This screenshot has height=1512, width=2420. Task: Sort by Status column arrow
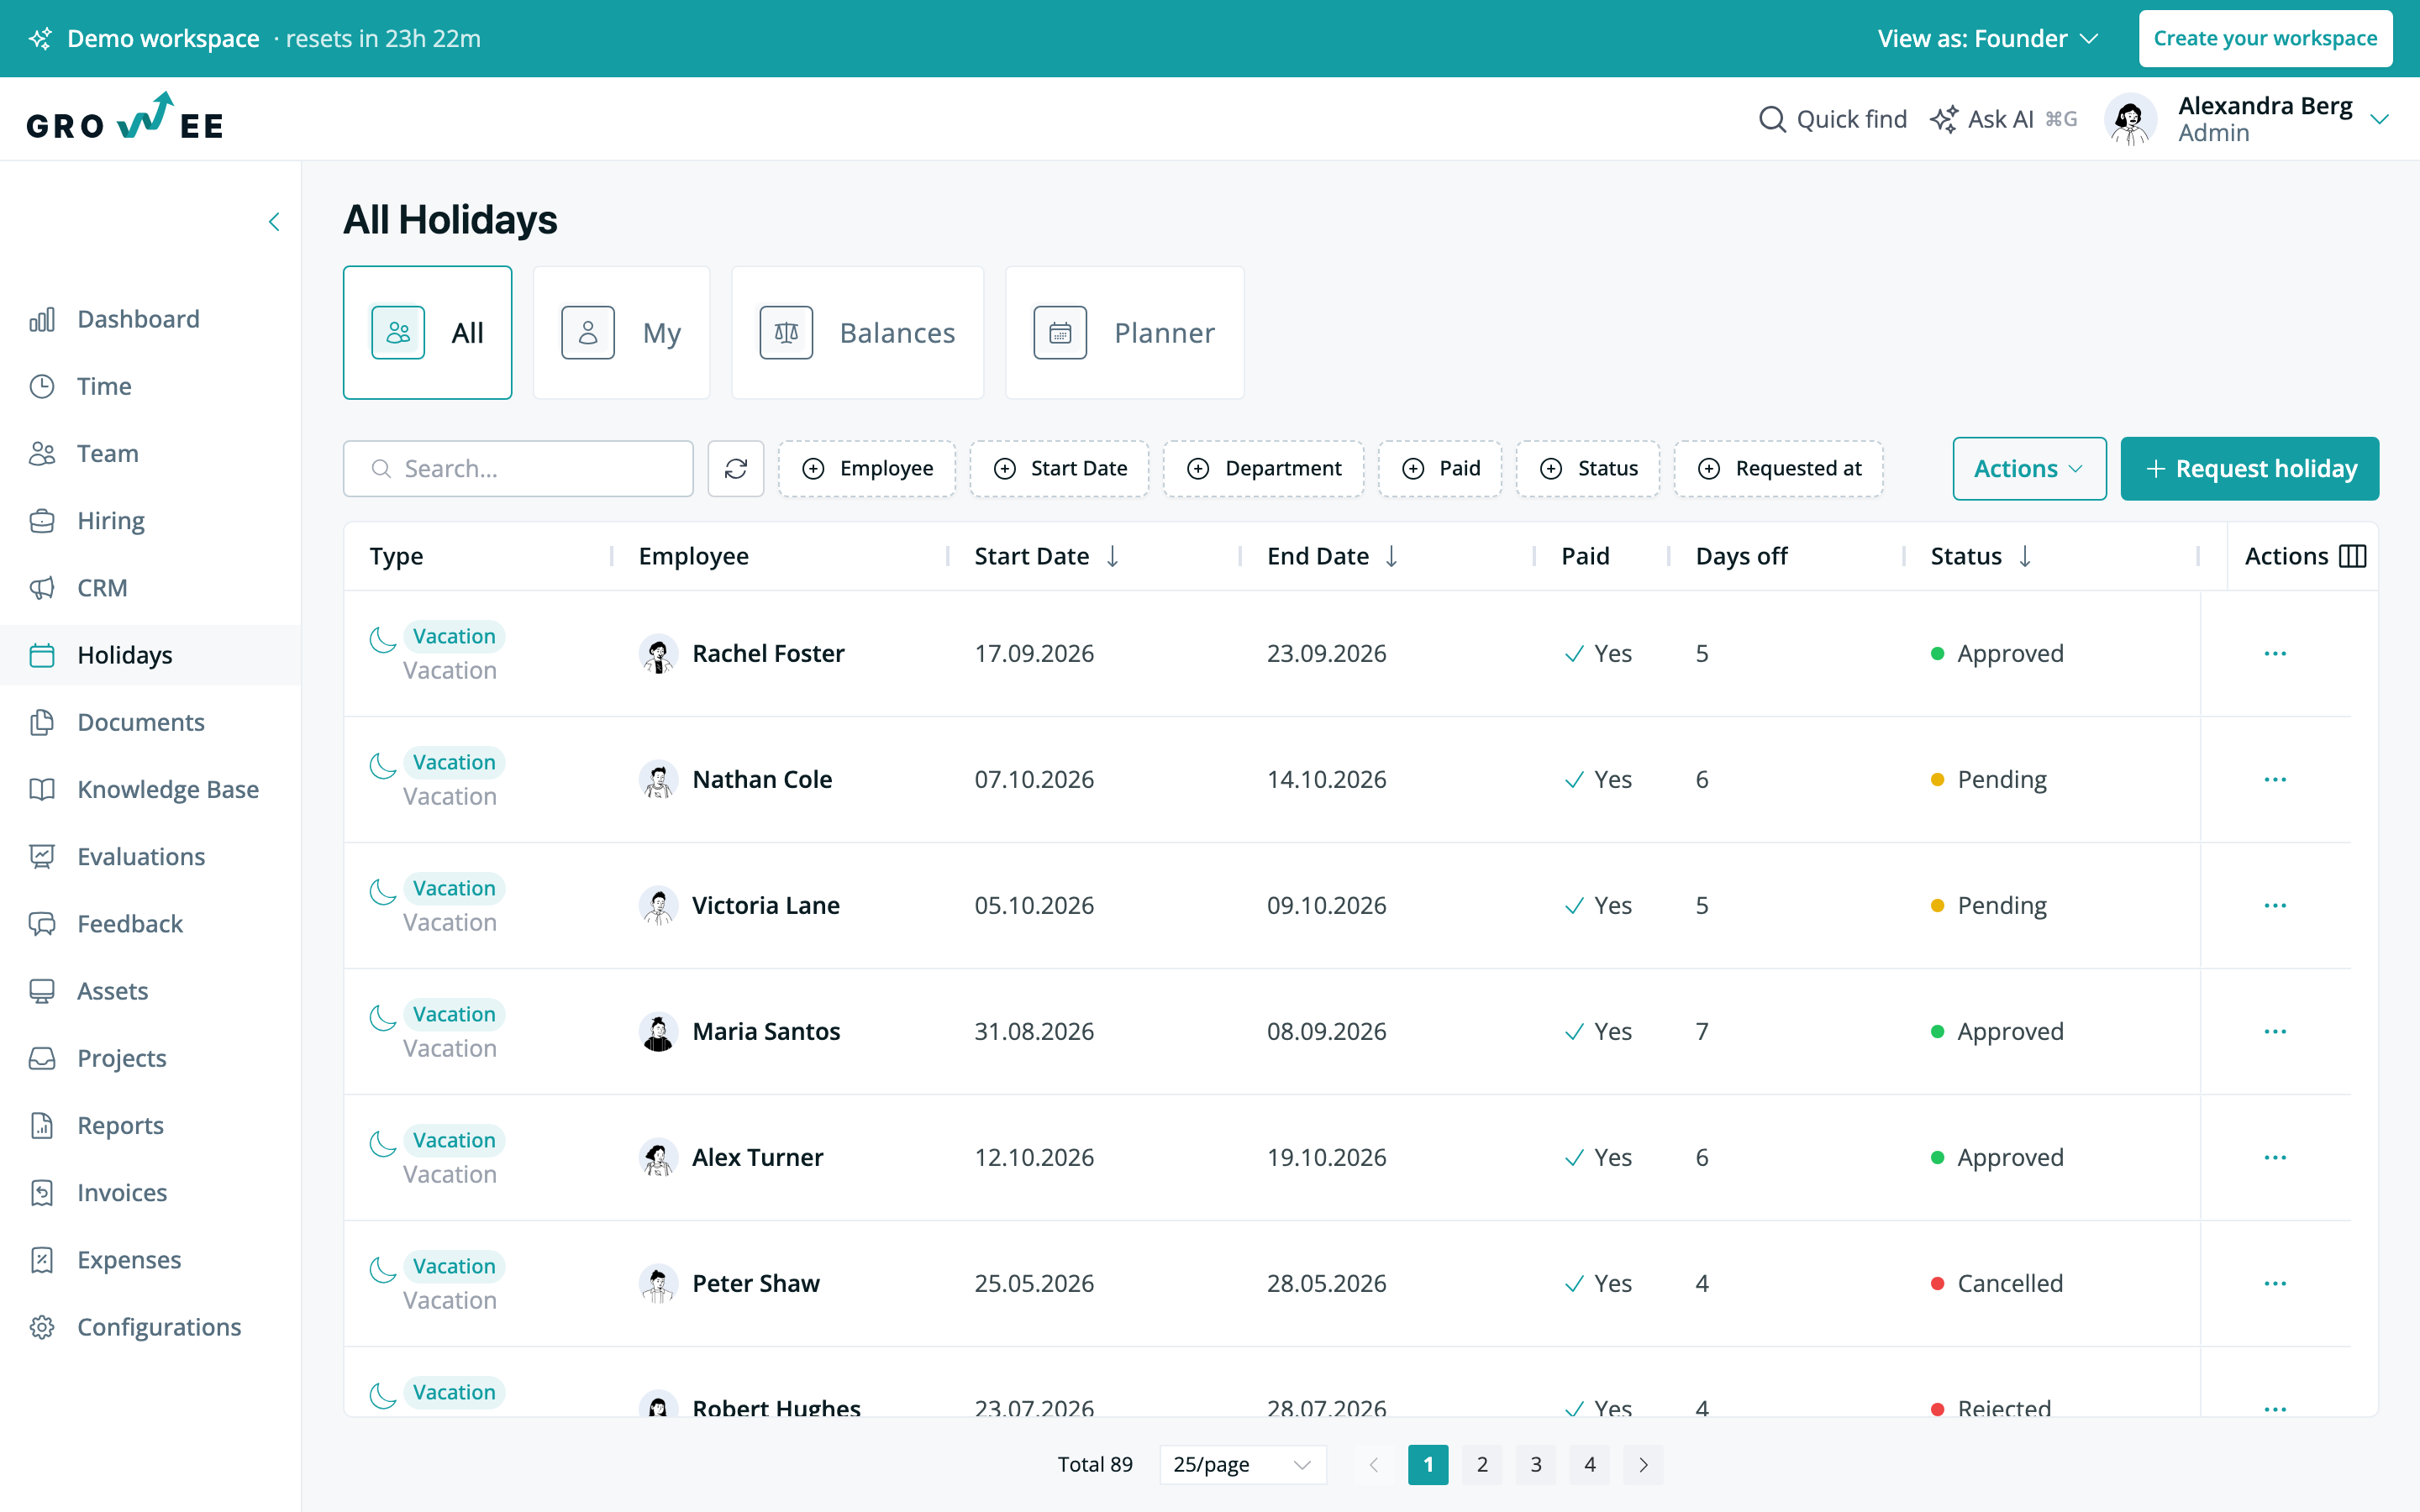(x=2025, y=556)
